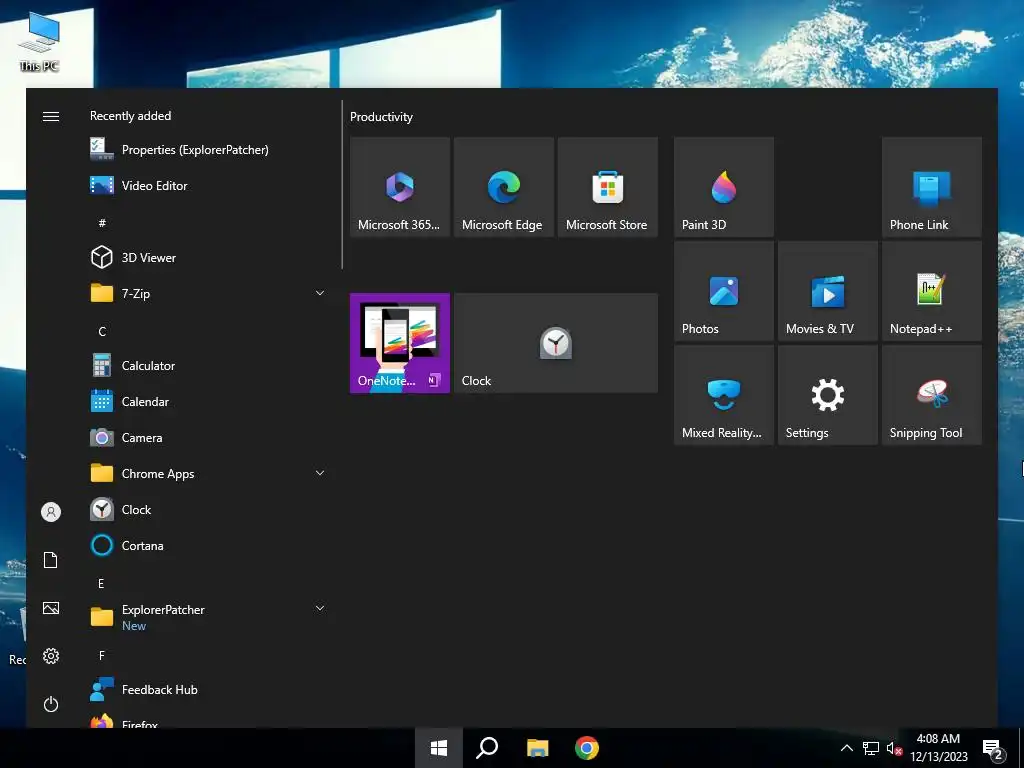1024x768 pixels.
Task: Launch the Microsoft Edge tile
Action: 504,187
